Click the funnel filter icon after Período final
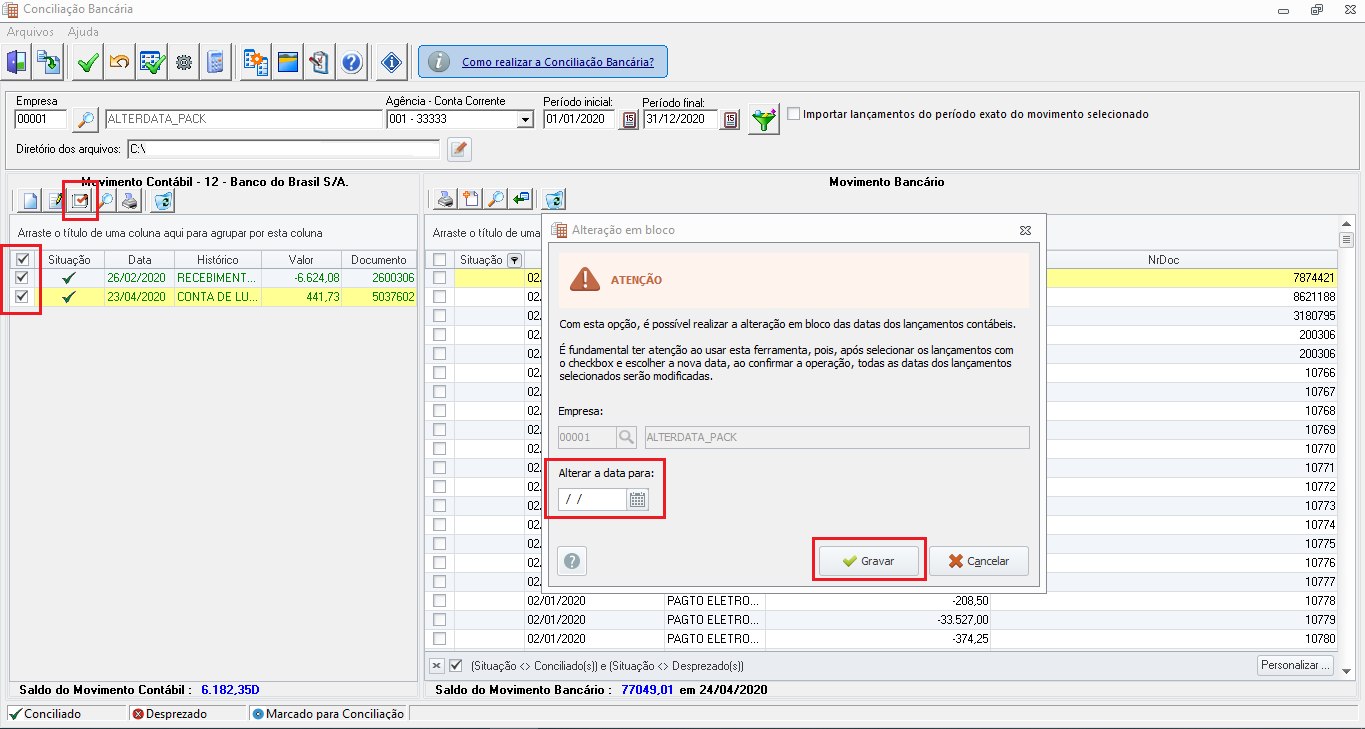Image resolution: width=1365 pixels, height=729 pixels. point(764,120)
